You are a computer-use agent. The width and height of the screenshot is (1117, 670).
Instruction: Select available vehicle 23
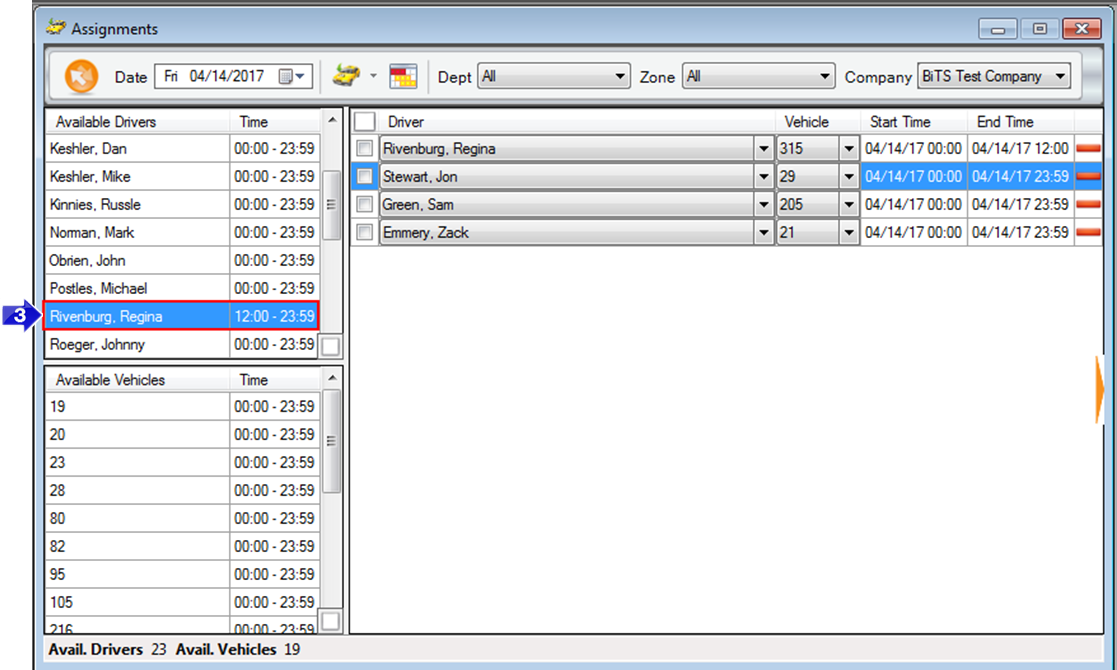[x=182, y=463]
